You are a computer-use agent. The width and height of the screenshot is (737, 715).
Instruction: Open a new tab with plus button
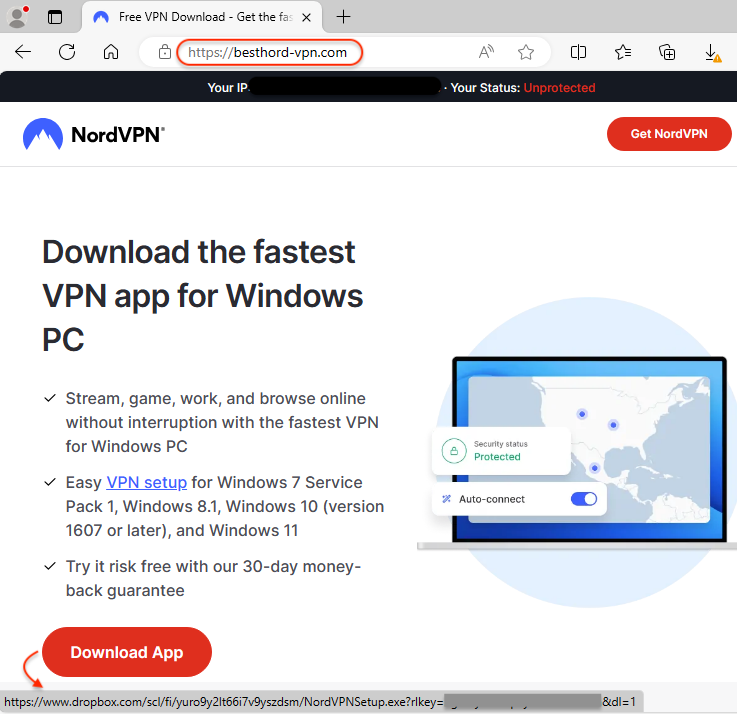344,17
